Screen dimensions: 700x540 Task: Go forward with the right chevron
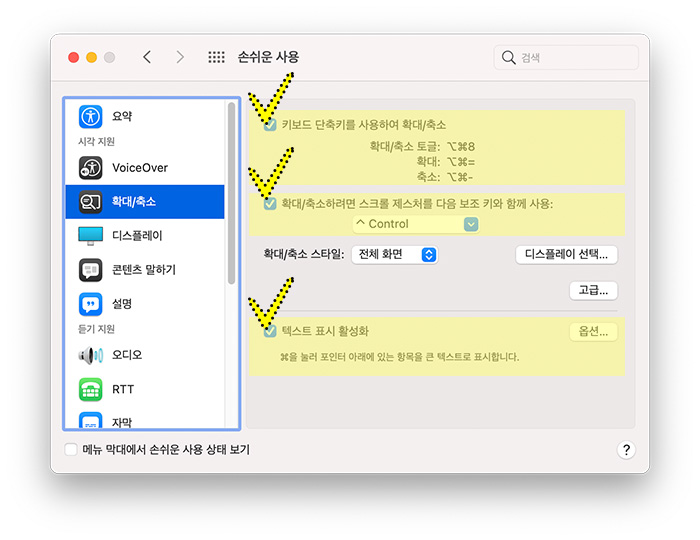[180, 57]
